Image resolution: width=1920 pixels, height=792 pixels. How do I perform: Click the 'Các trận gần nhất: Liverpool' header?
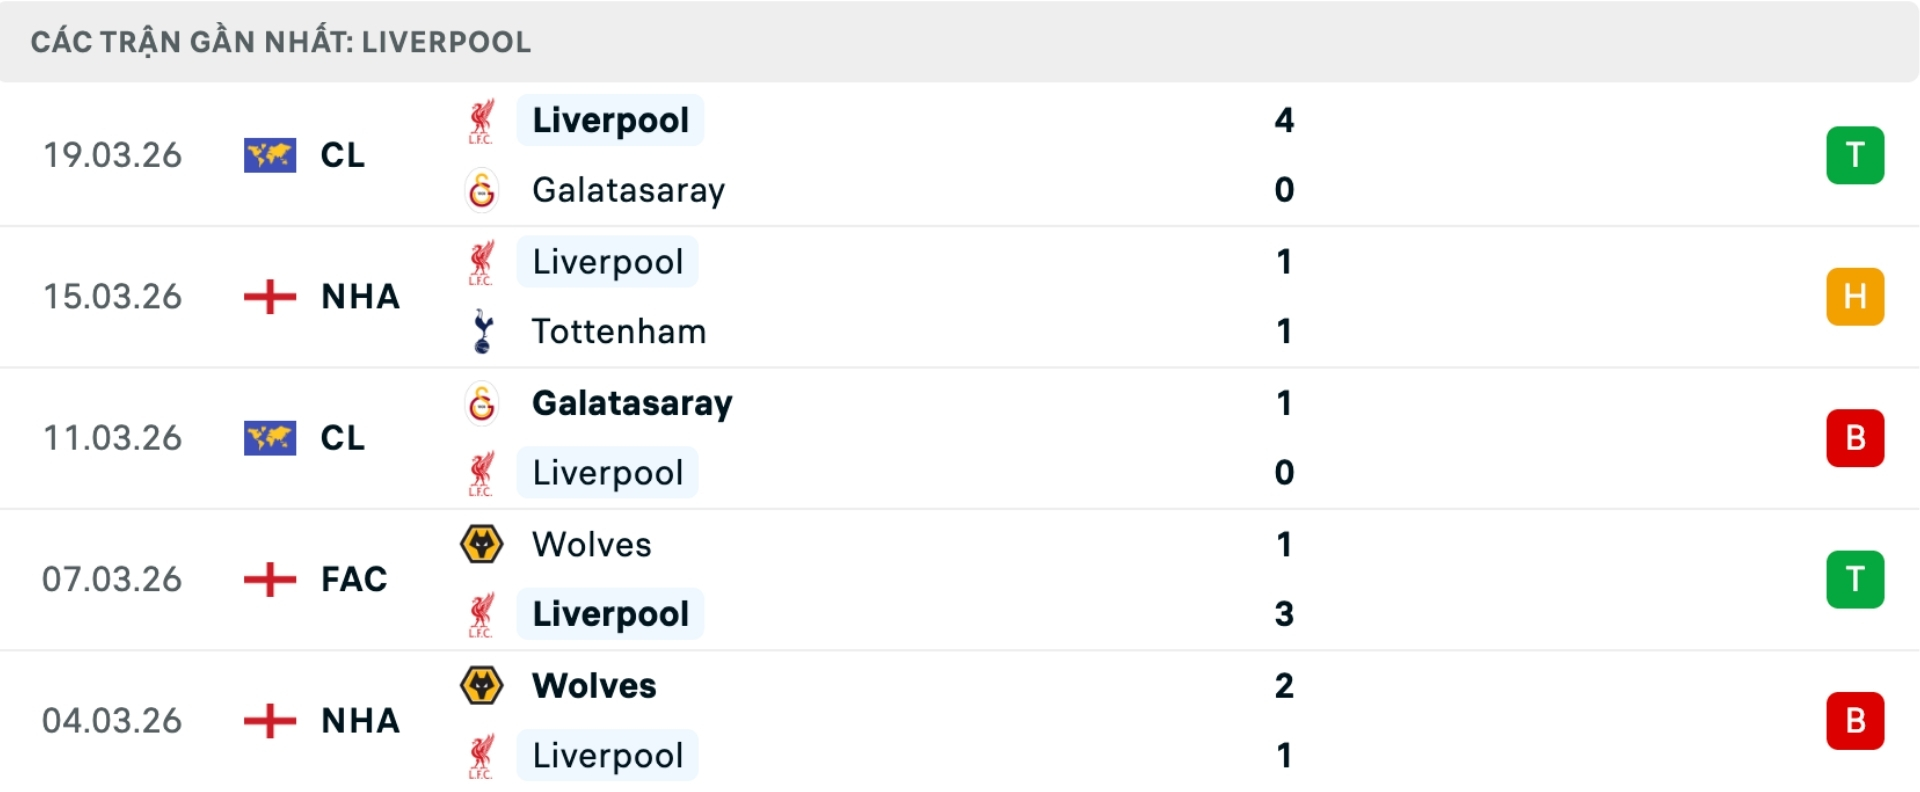coord(281,42)
